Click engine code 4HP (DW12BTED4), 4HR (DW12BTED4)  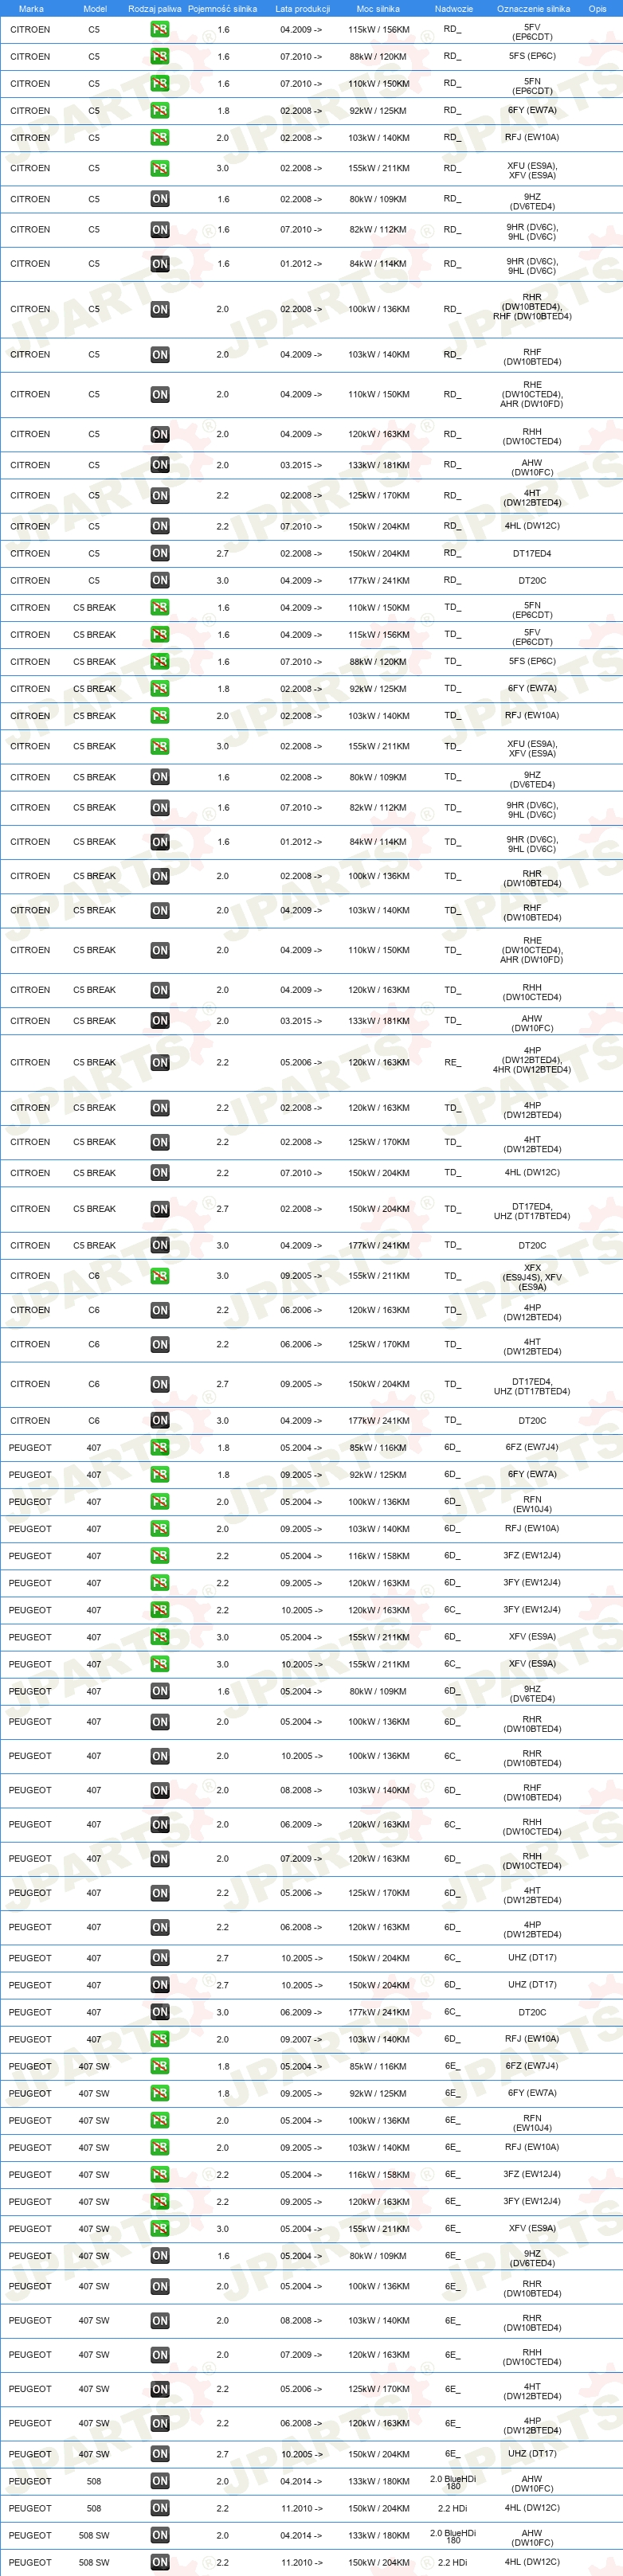(532, 1060)
